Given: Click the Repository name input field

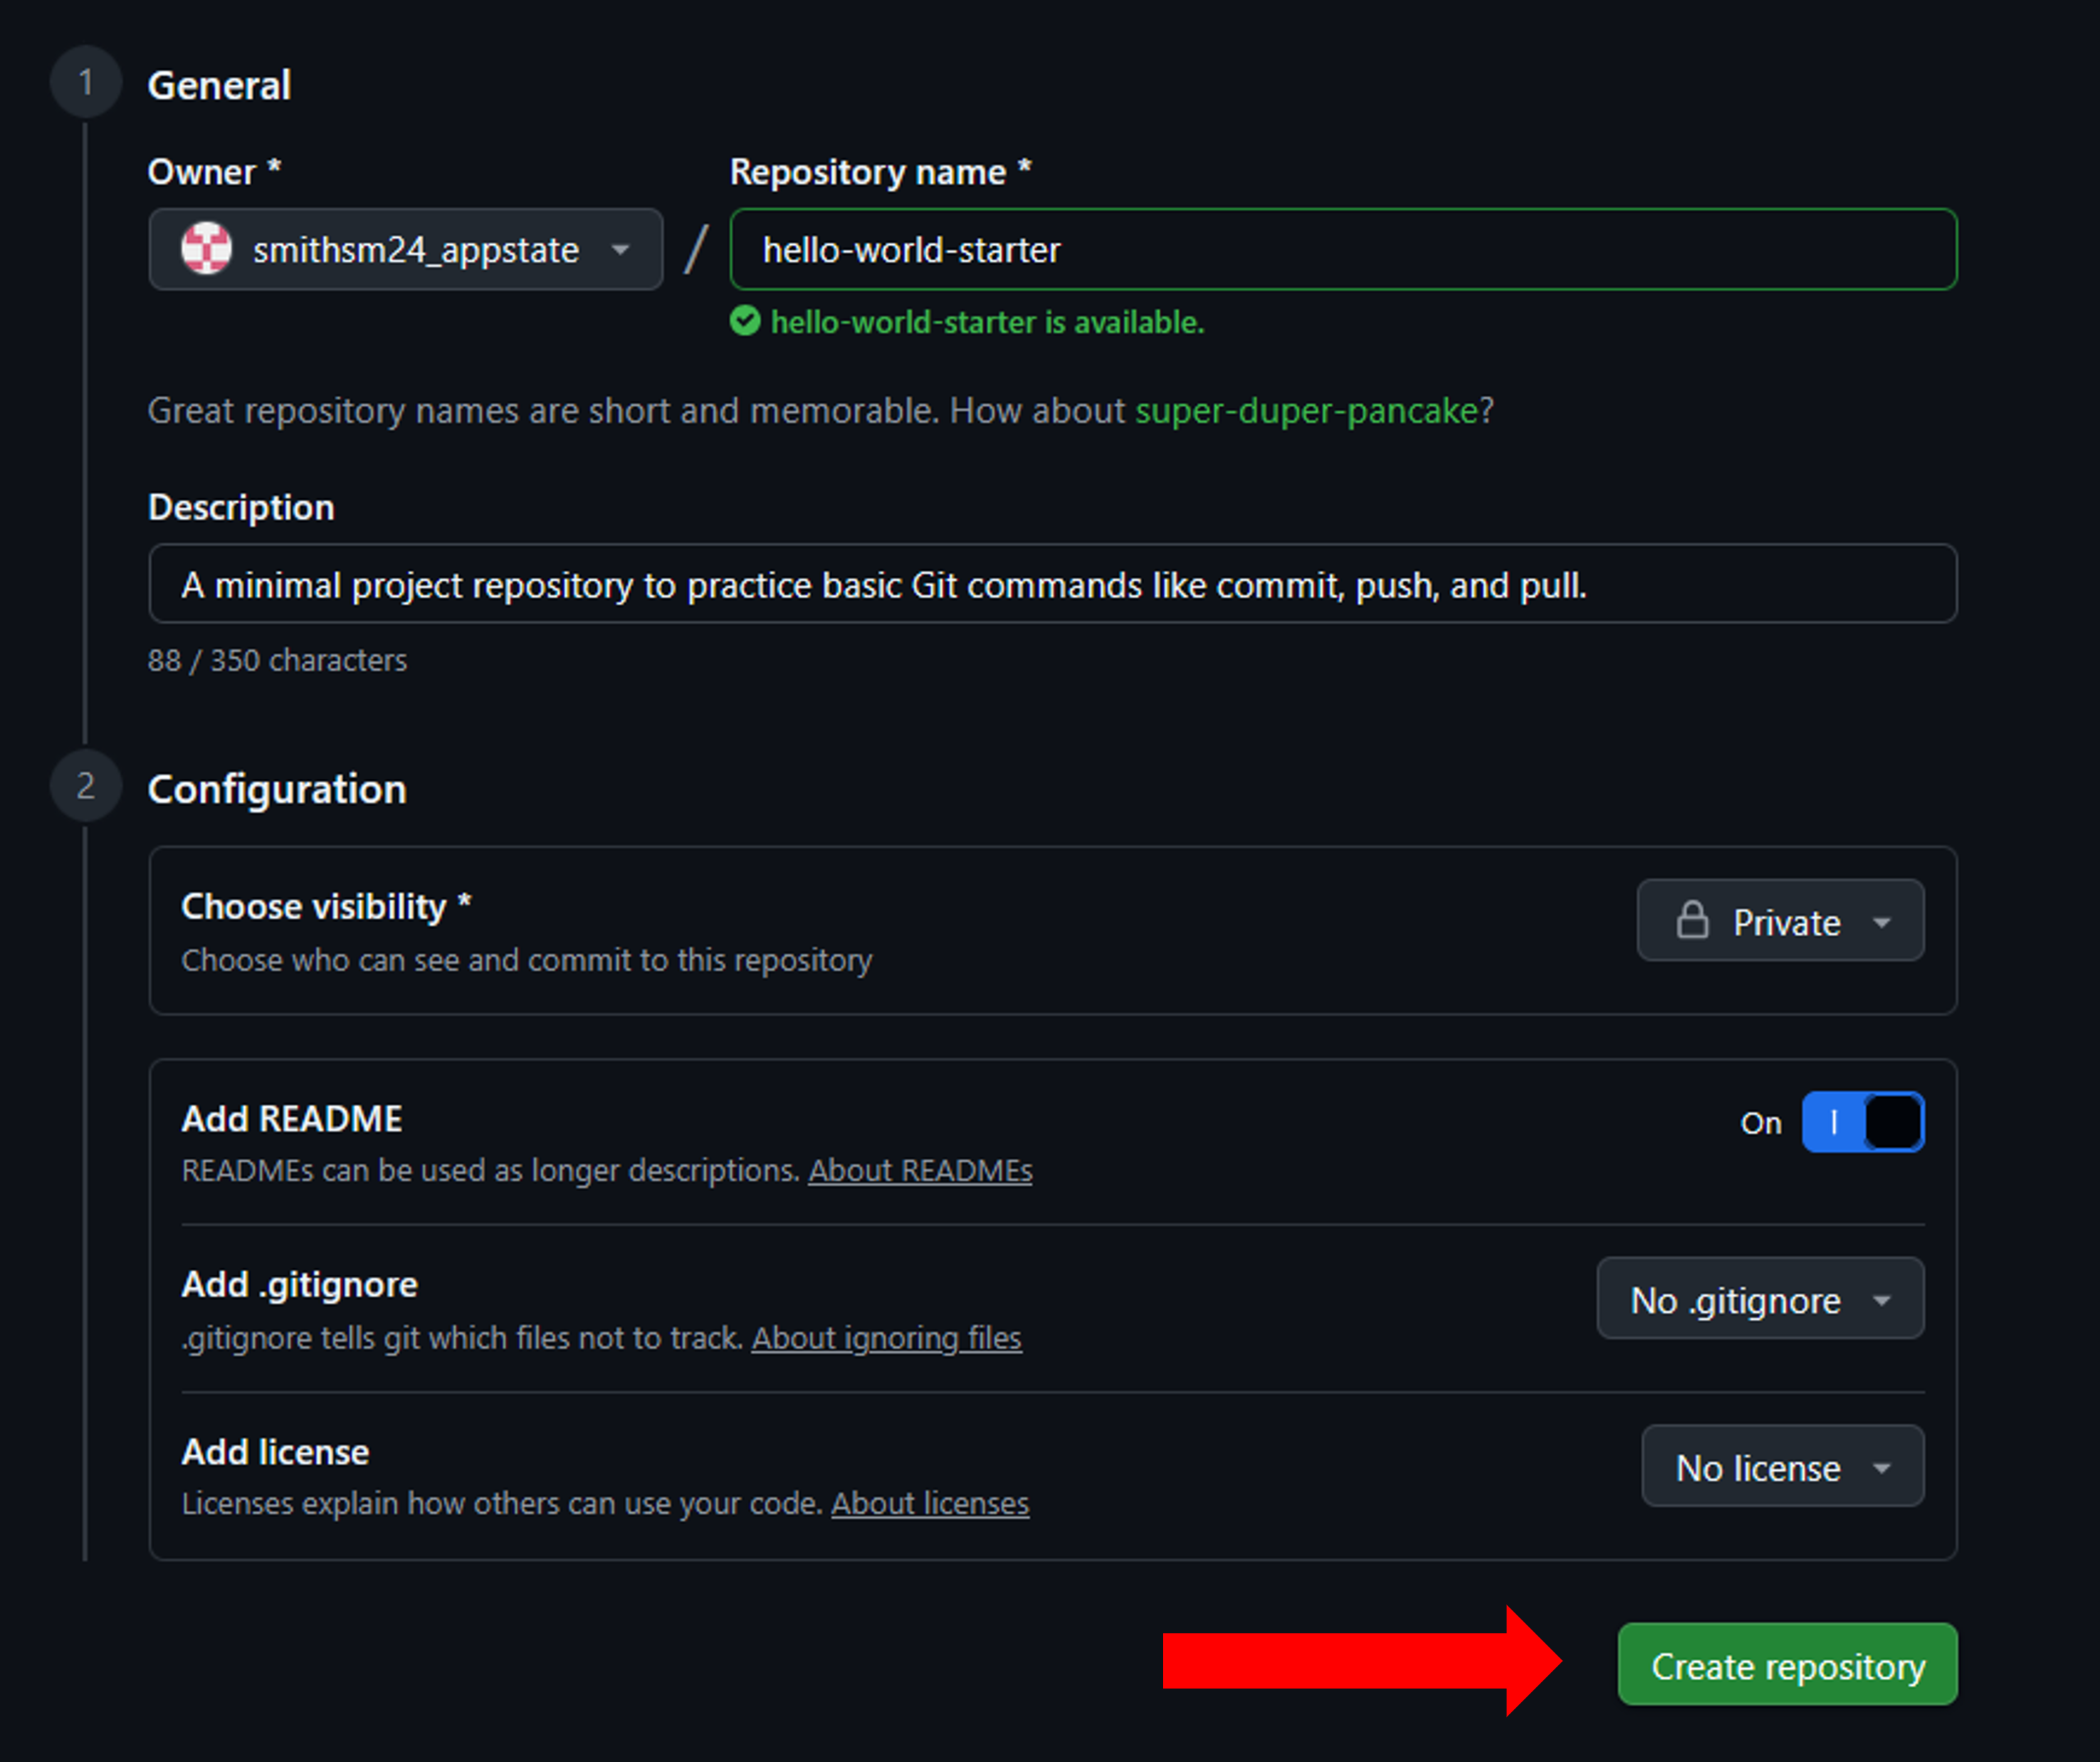Looking at the screenshot, I should point(1340,250).
